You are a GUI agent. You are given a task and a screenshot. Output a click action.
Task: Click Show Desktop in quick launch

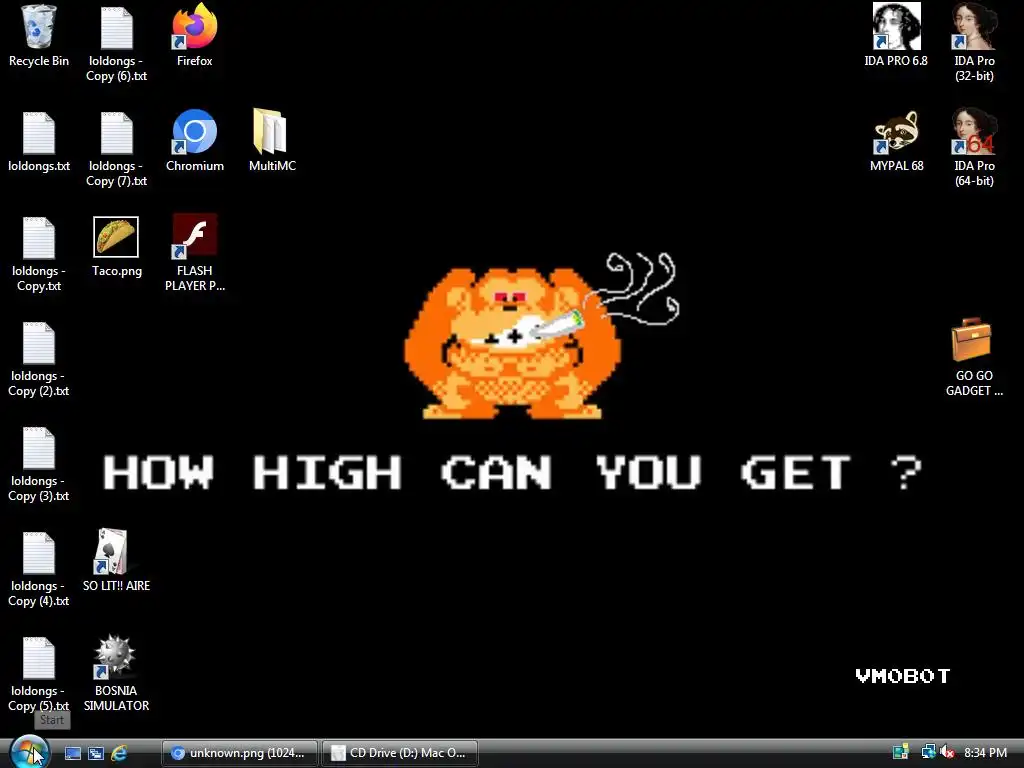pos(72,753)
